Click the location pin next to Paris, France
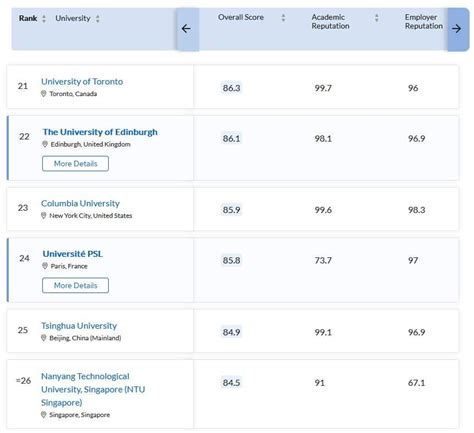The width and height of the screenshot is (474, 433). click(45, 266)
